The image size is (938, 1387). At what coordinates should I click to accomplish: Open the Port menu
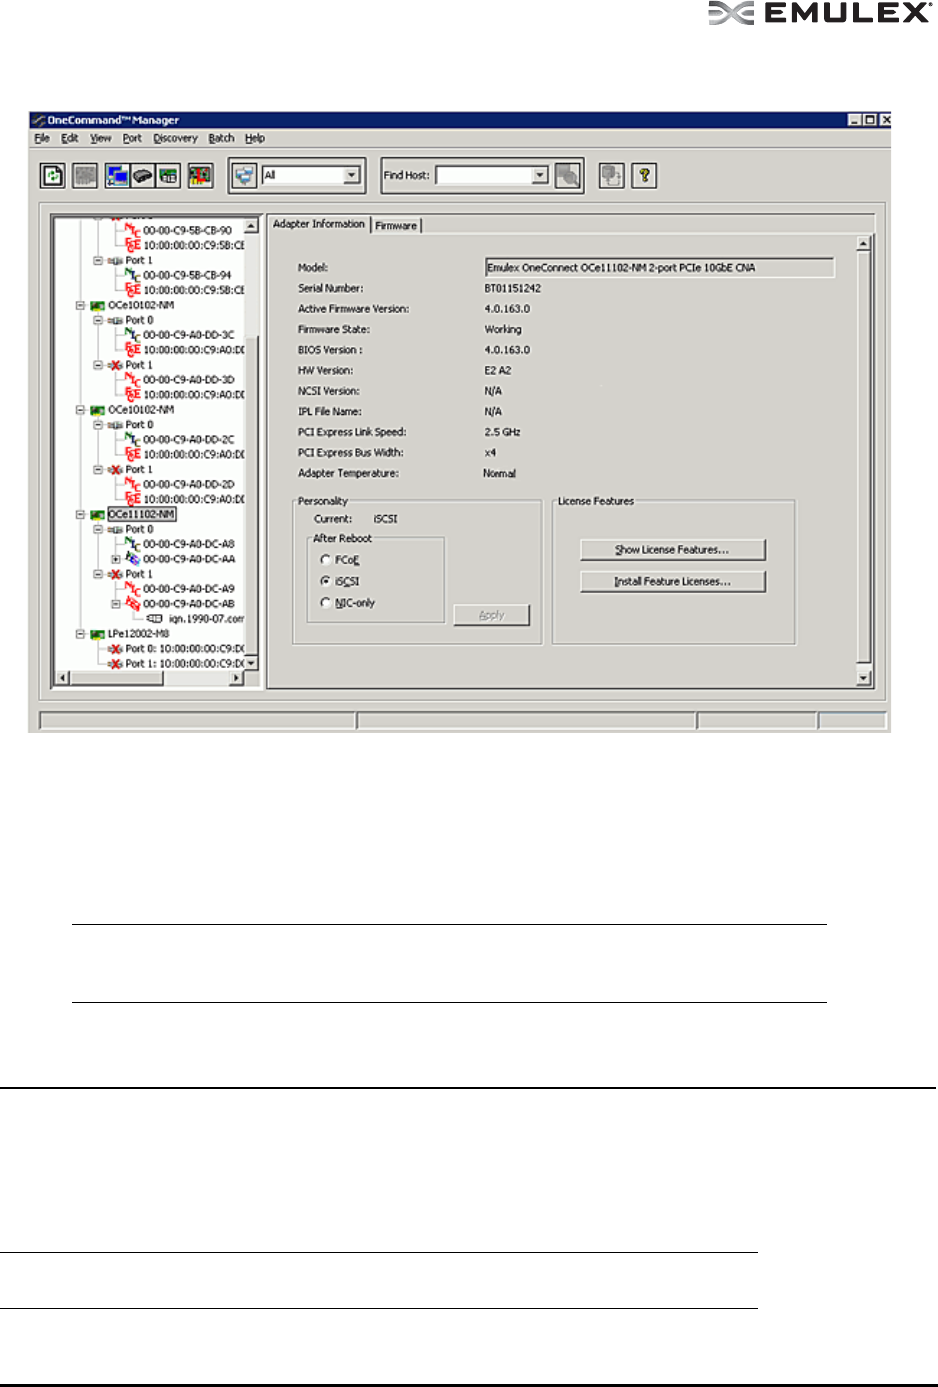click(x=132, y=139)
